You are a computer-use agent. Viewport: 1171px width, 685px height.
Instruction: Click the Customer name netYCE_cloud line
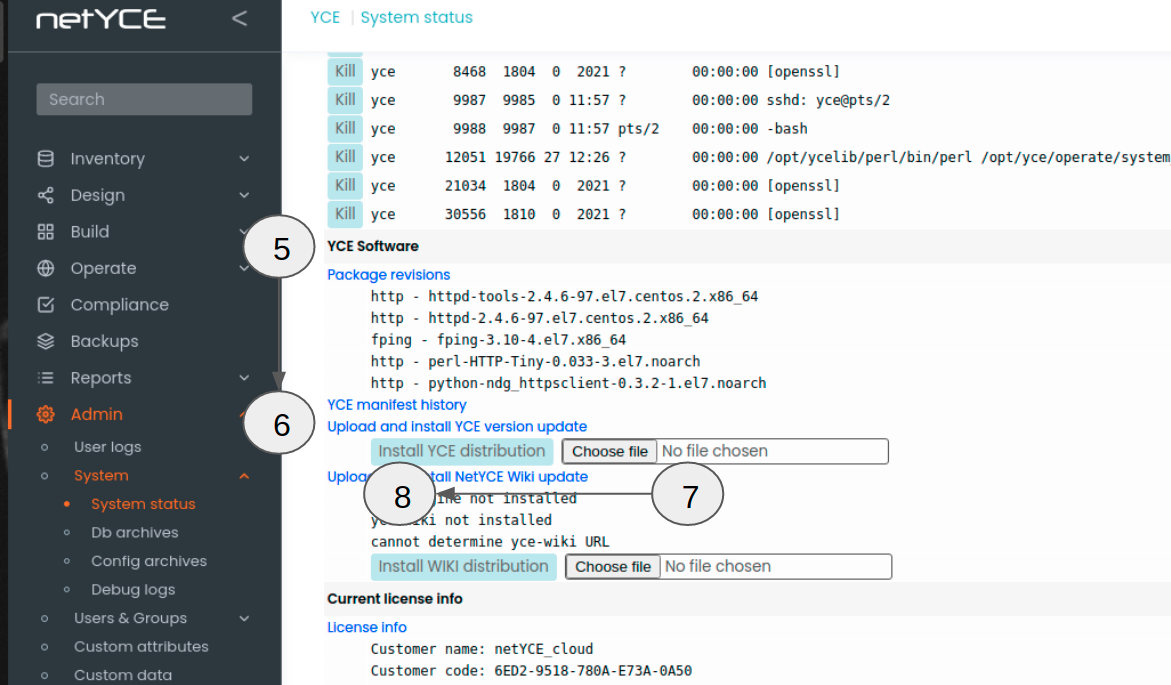[x=482, y=649]
